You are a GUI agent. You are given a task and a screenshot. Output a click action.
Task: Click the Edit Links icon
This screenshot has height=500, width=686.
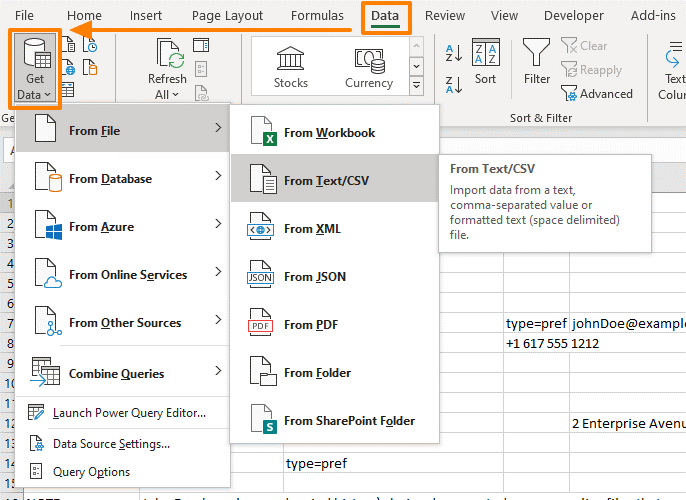coord(201,92)
